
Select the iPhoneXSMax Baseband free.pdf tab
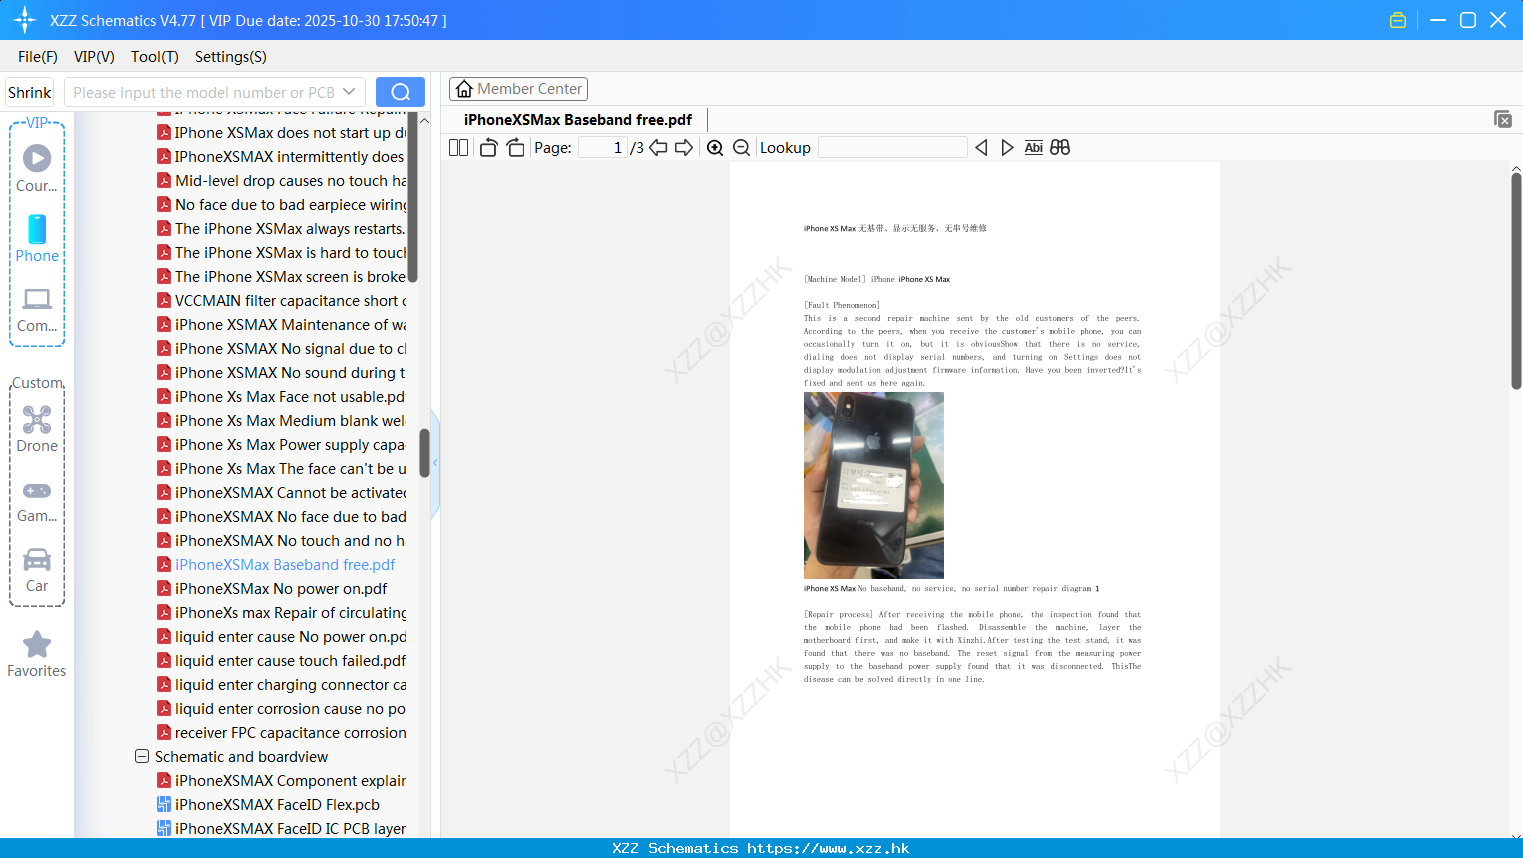click(578, 120)
